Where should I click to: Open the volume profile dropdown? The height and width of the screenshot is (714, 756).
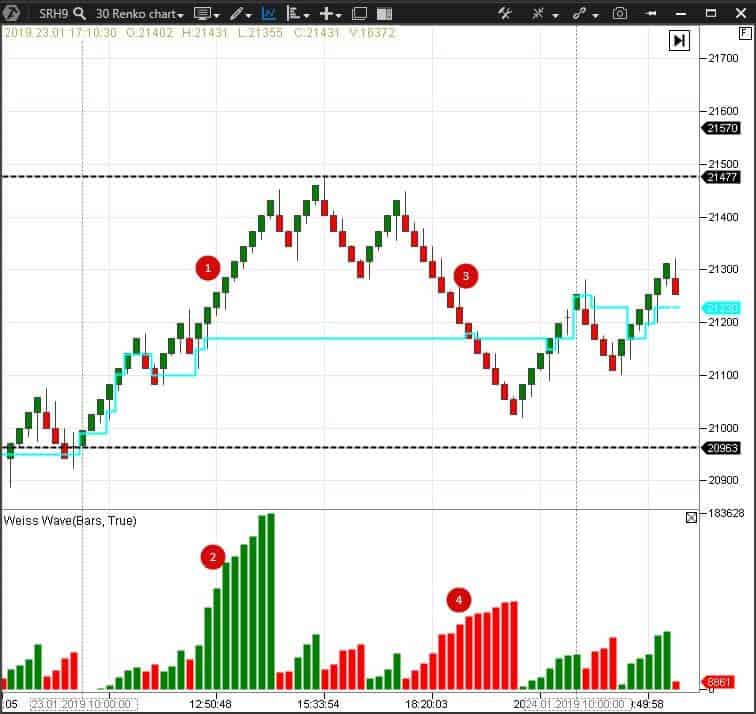pyautogui.click(x=297, y=14)
